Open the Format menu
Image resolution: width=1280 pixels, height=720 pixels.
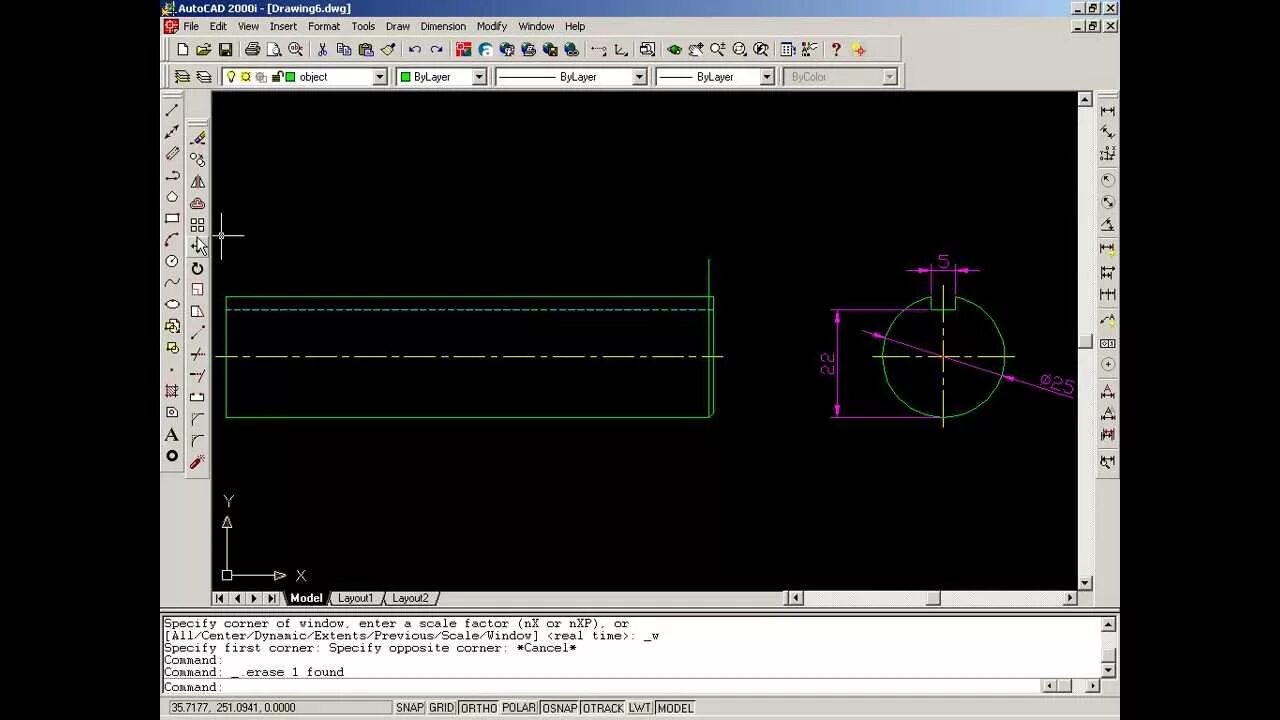(324, 26)
